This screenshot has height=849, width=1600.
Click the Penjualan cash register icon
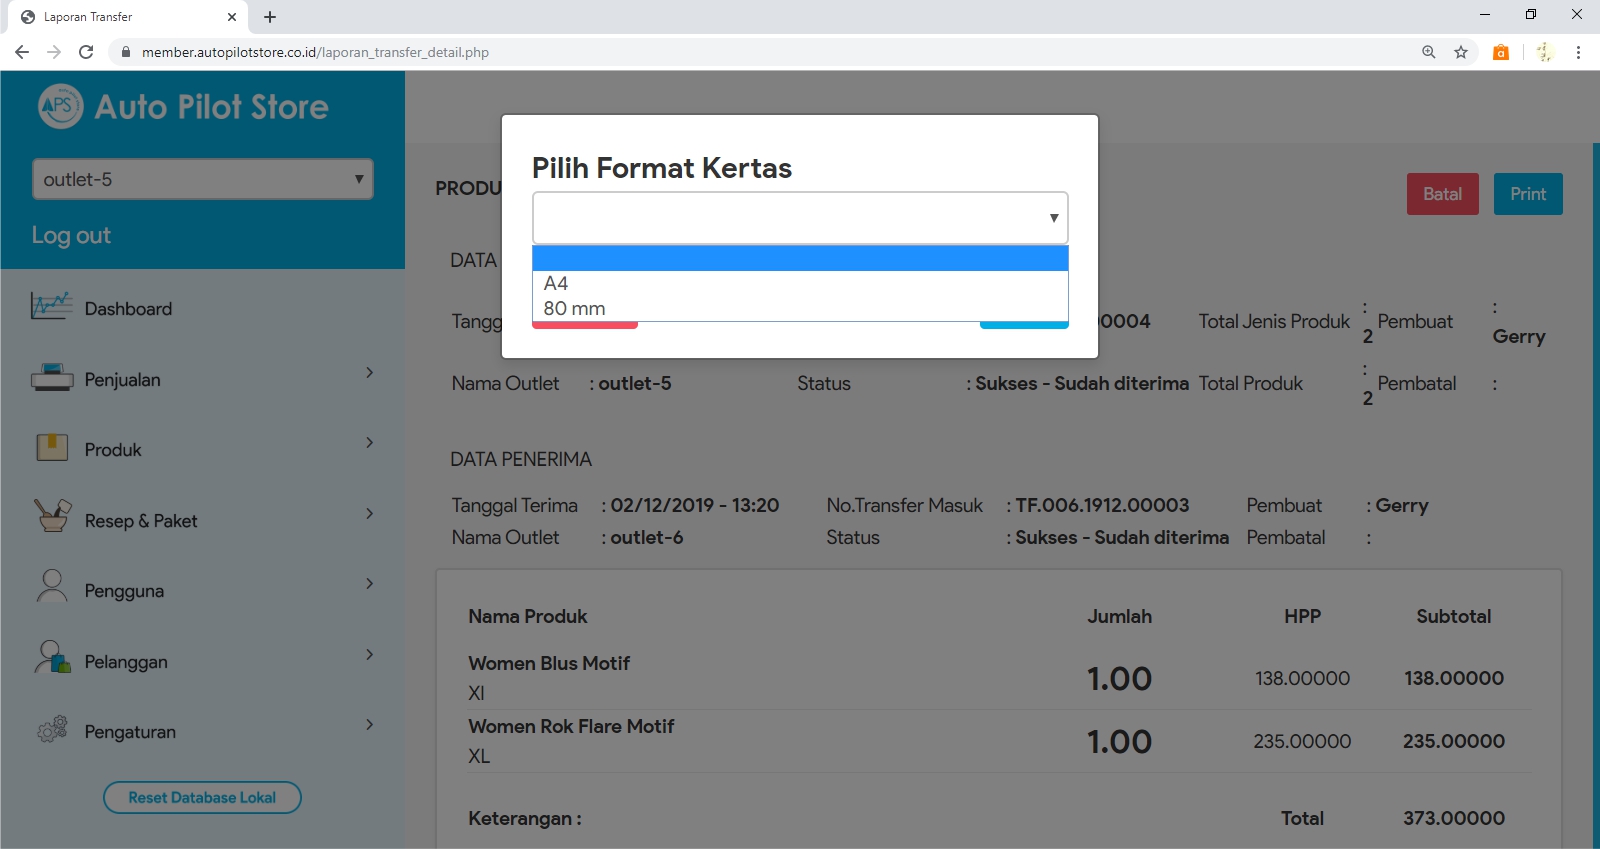click(52, 378)
